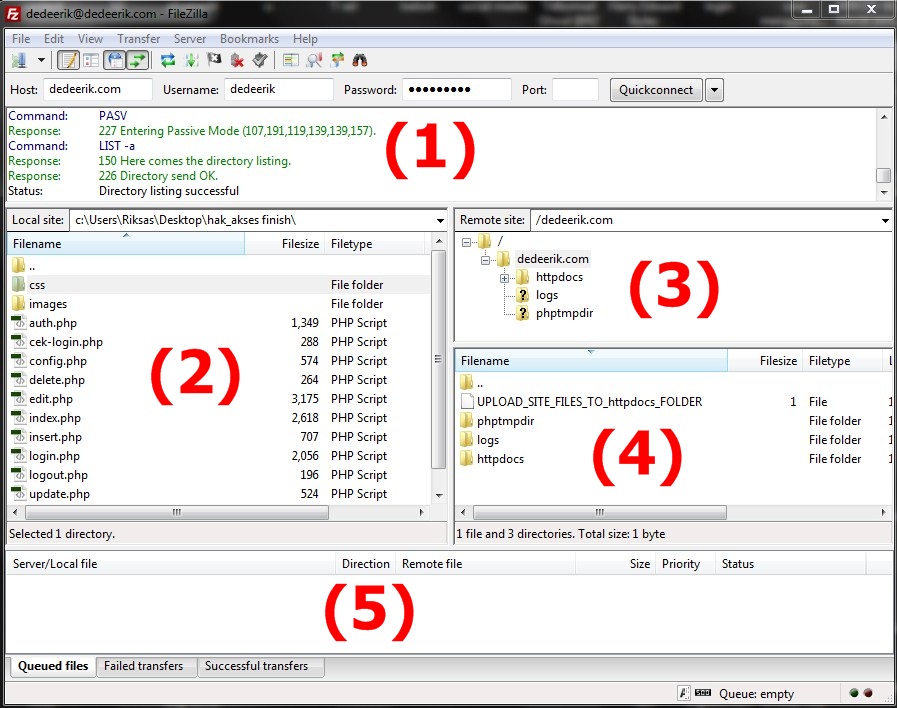Click the green and red activity LEDs
The image size is (897, 708).
point(861,693)
